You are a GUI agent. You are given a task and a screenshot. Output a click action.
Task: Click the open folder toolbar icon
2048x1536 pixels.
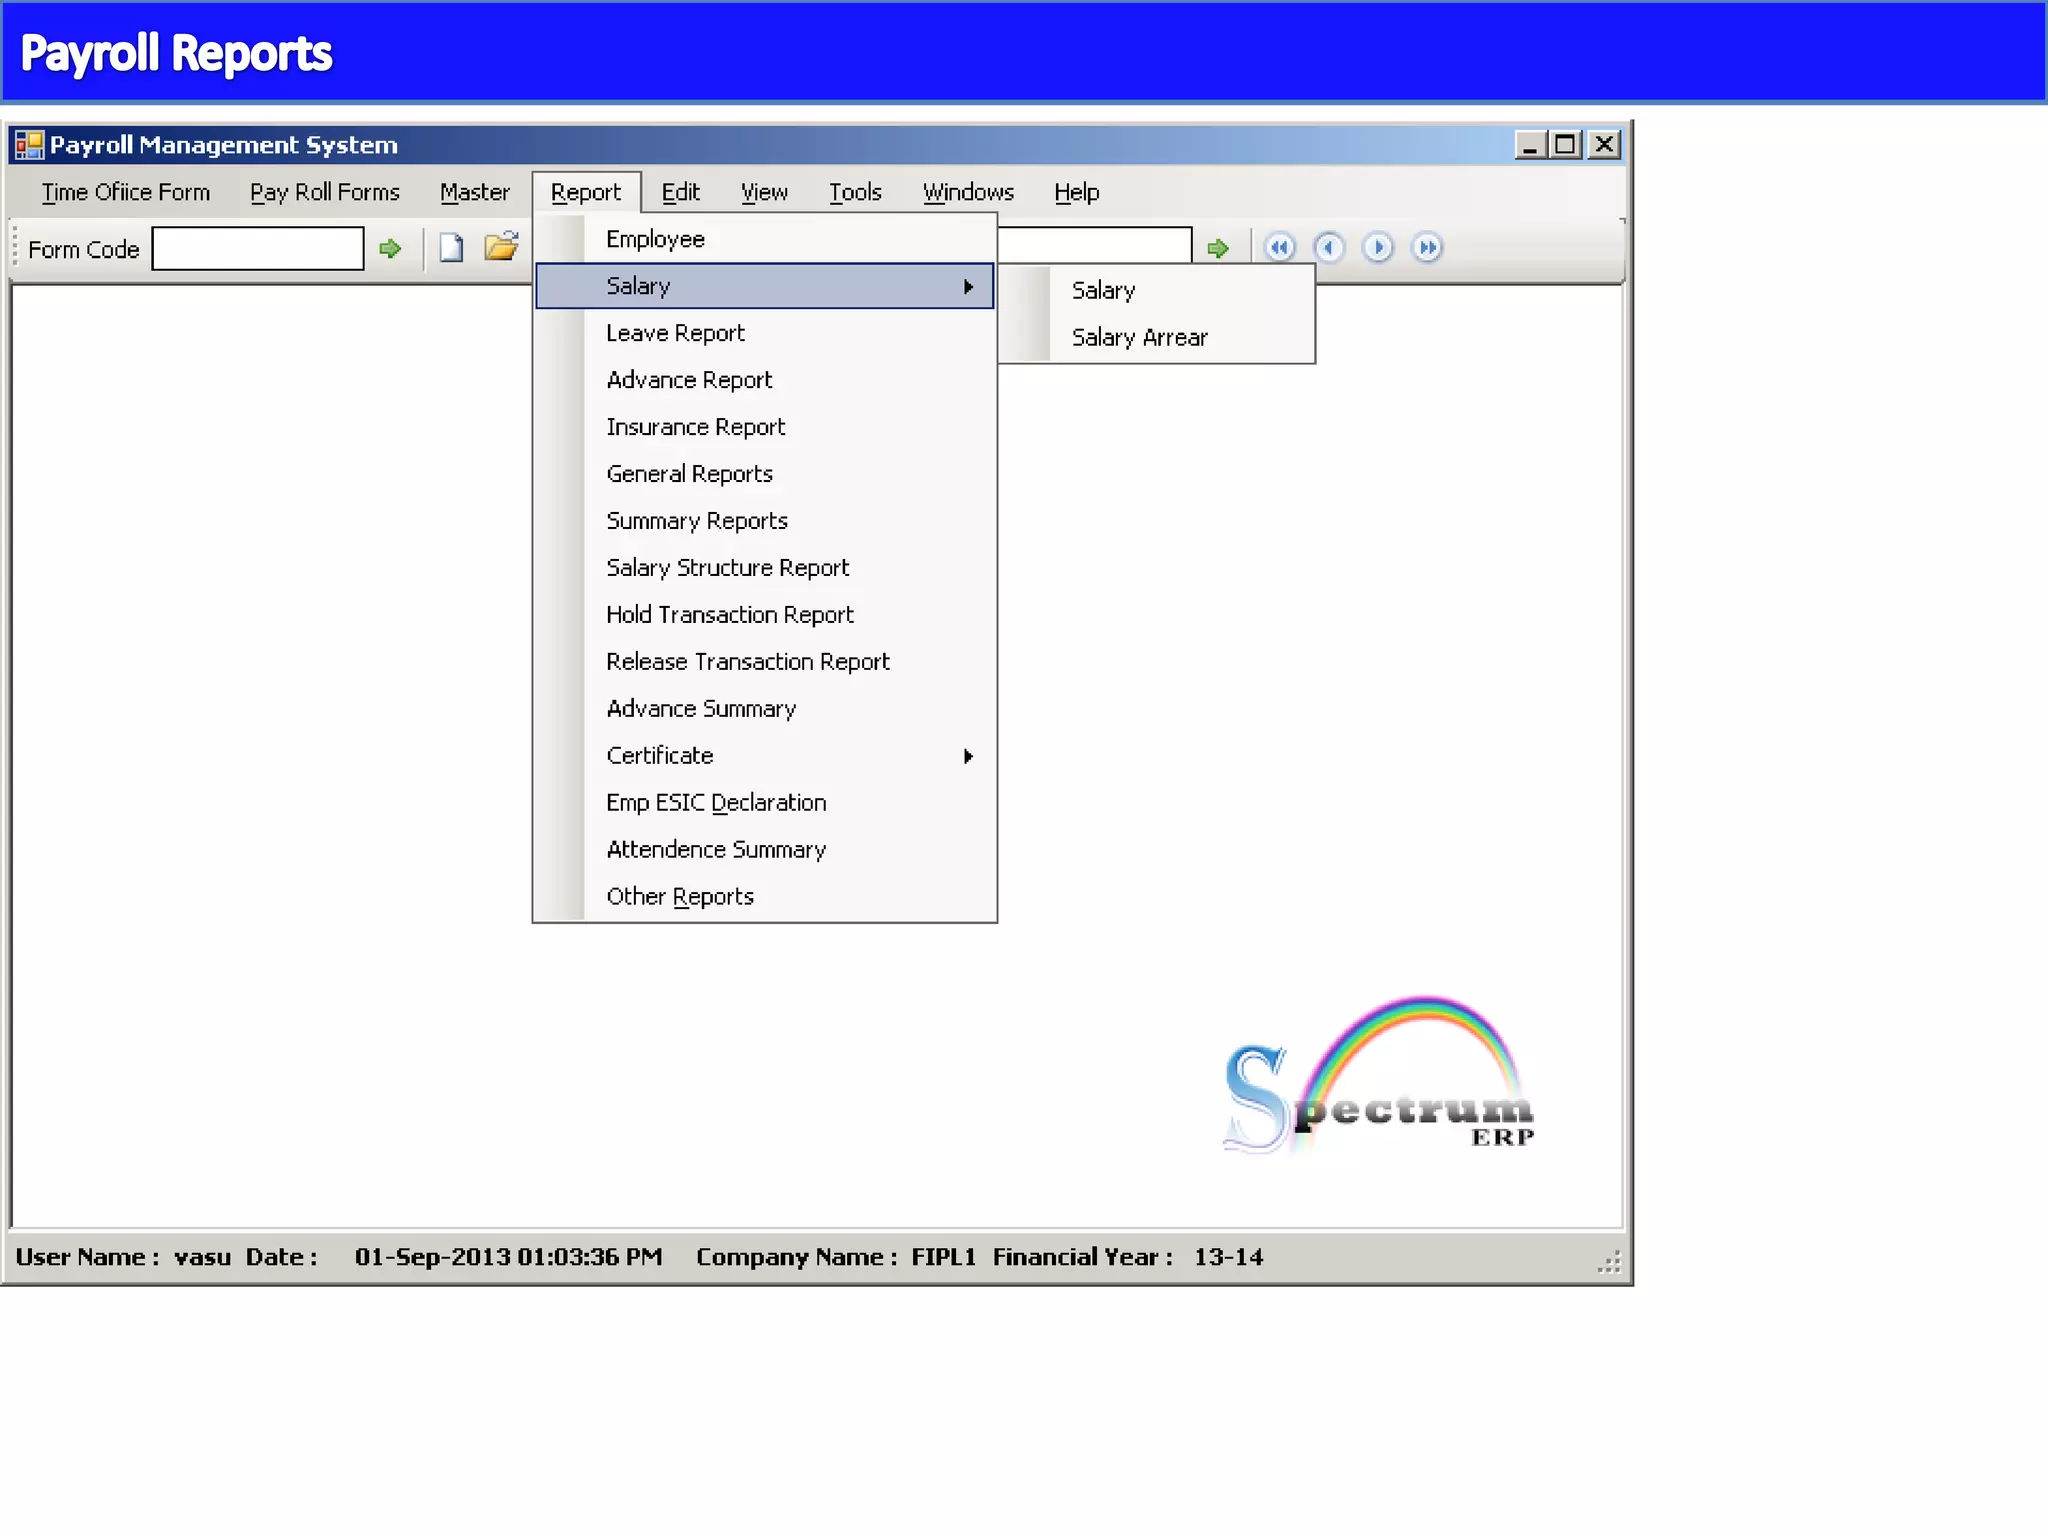click(x=501, y=247)
